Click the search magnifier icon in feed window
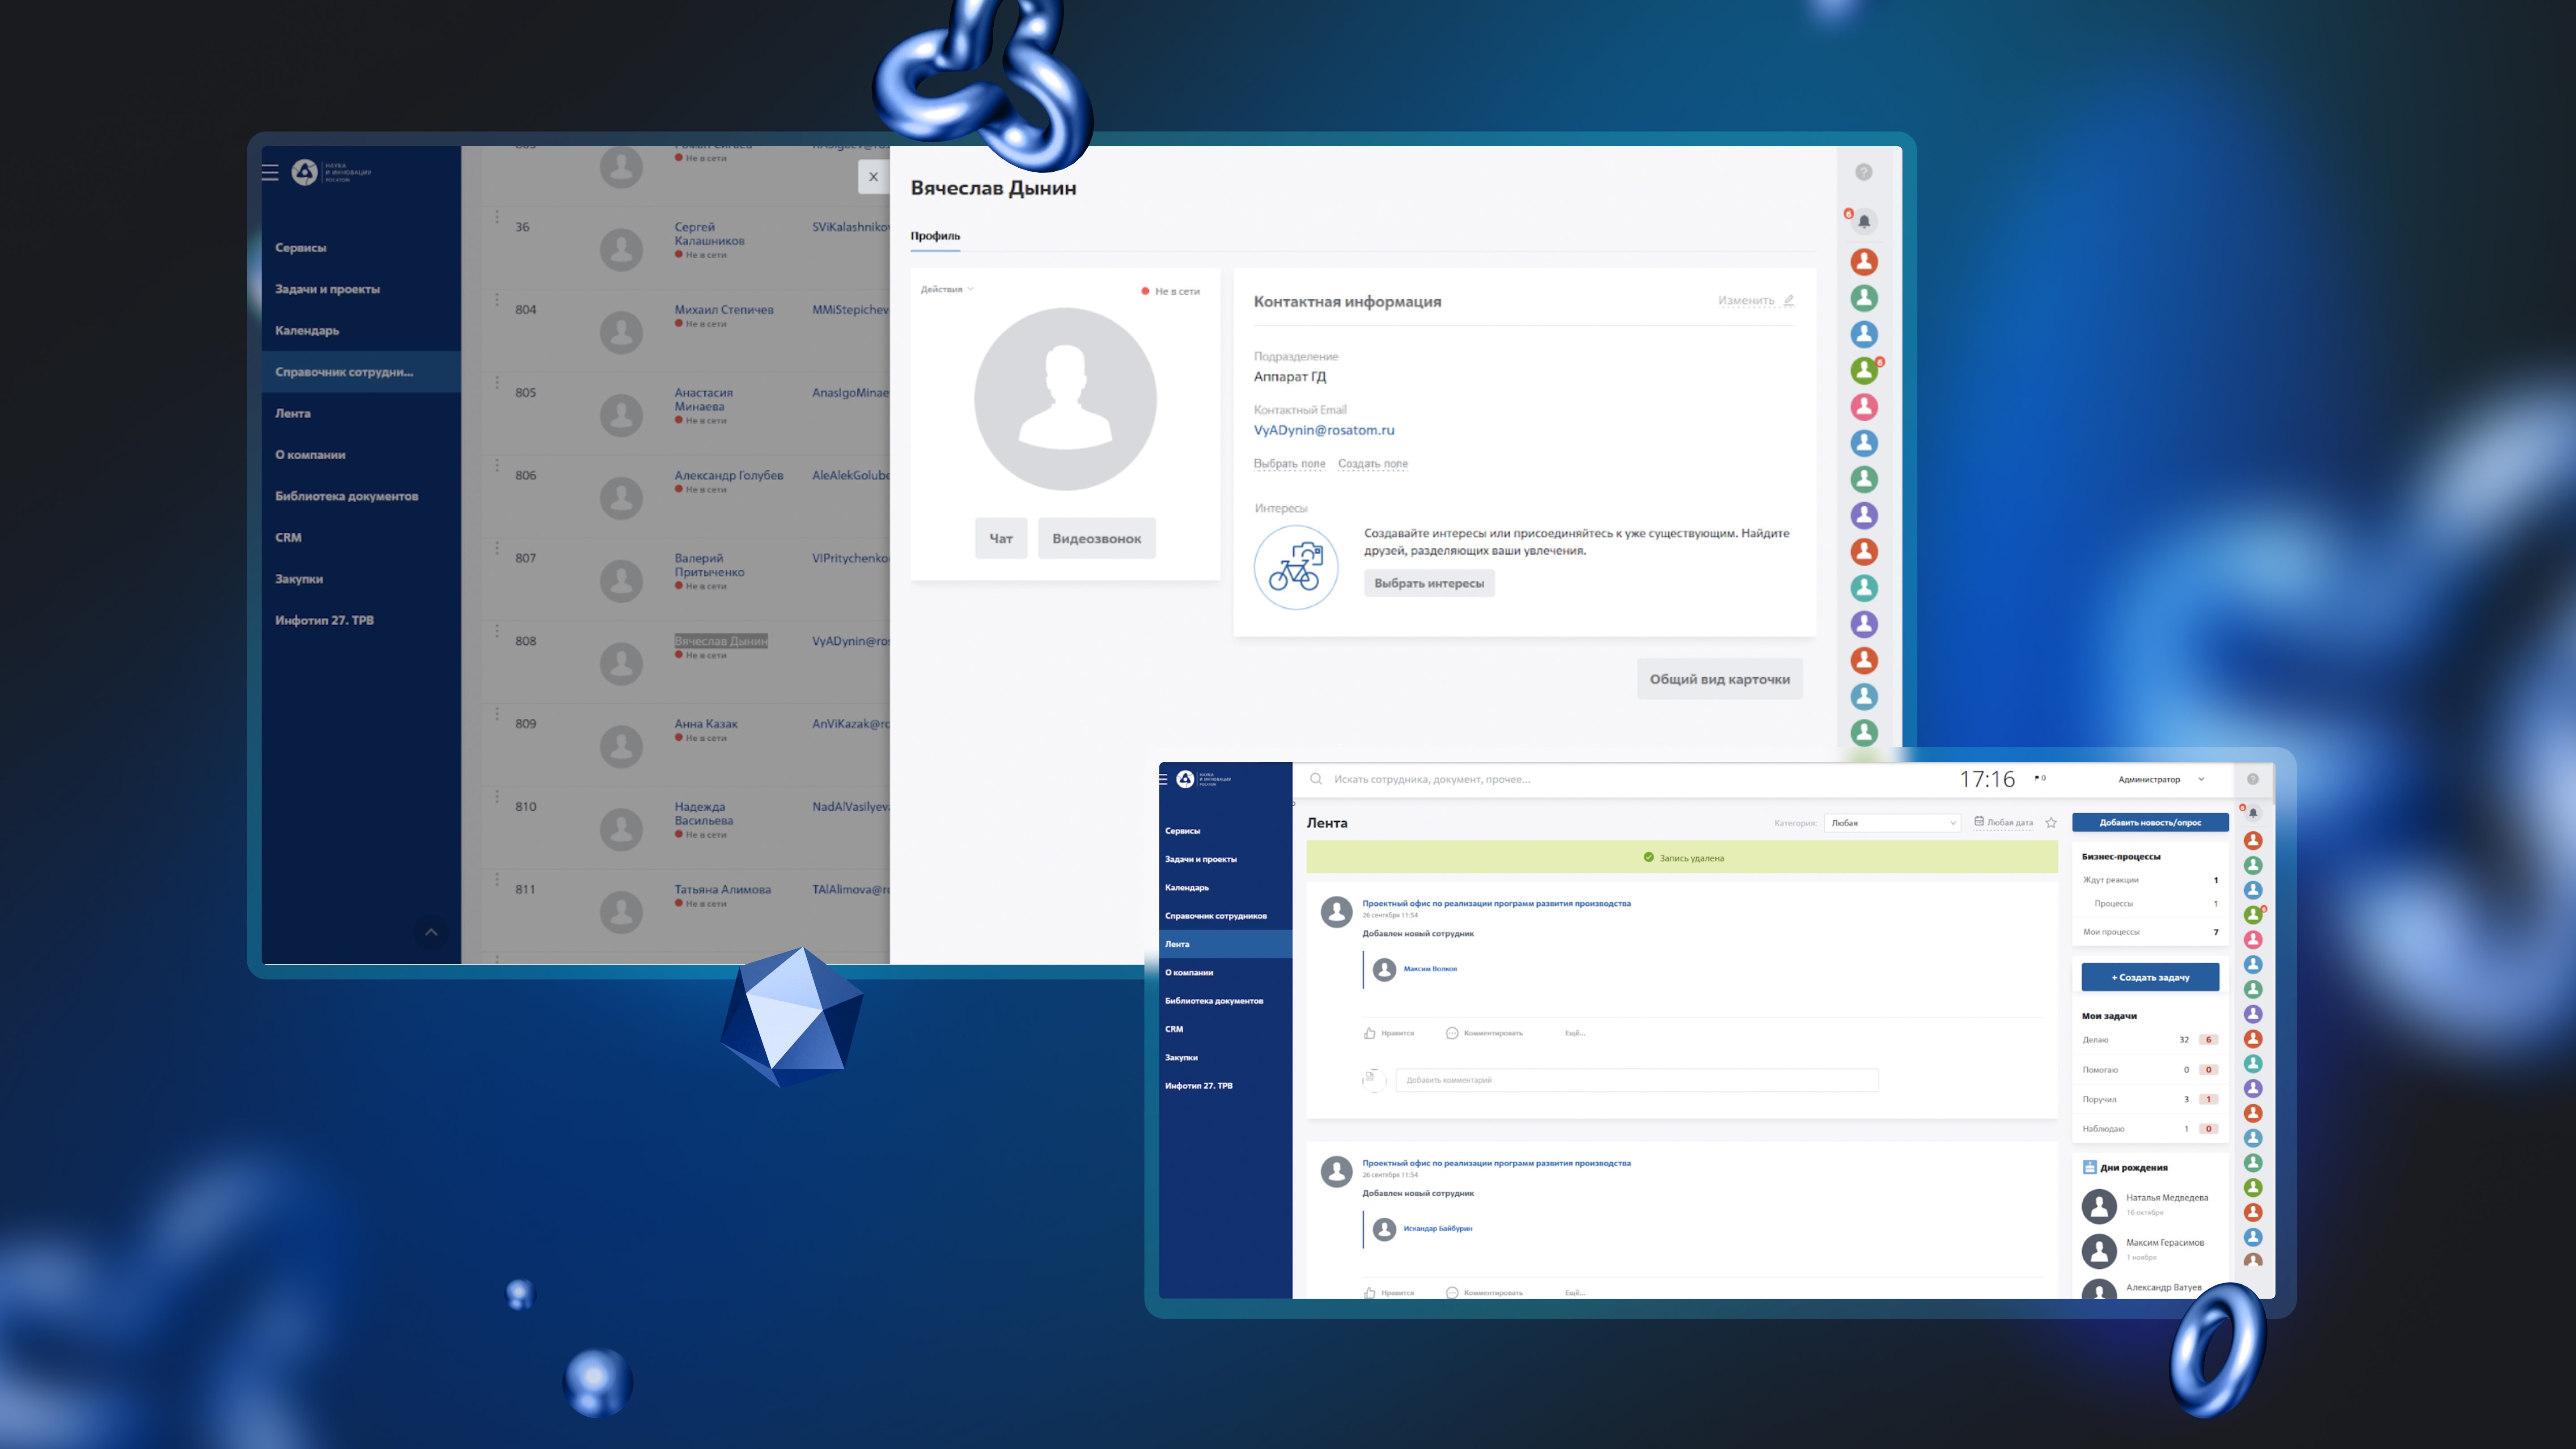The height and width of the screenshot is (1449, 2576). 1316,779
